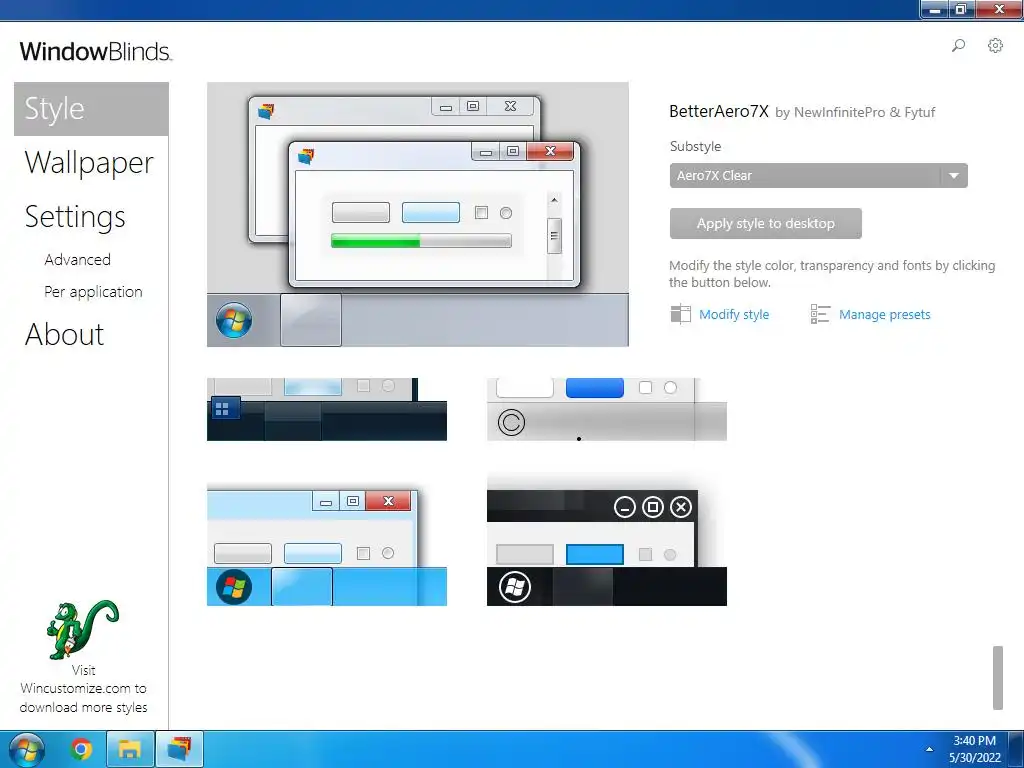Select the BetterAero7X large preview thumbnail
The image size is (1024, 768).
pyautogui.click(x=417, y=214)
